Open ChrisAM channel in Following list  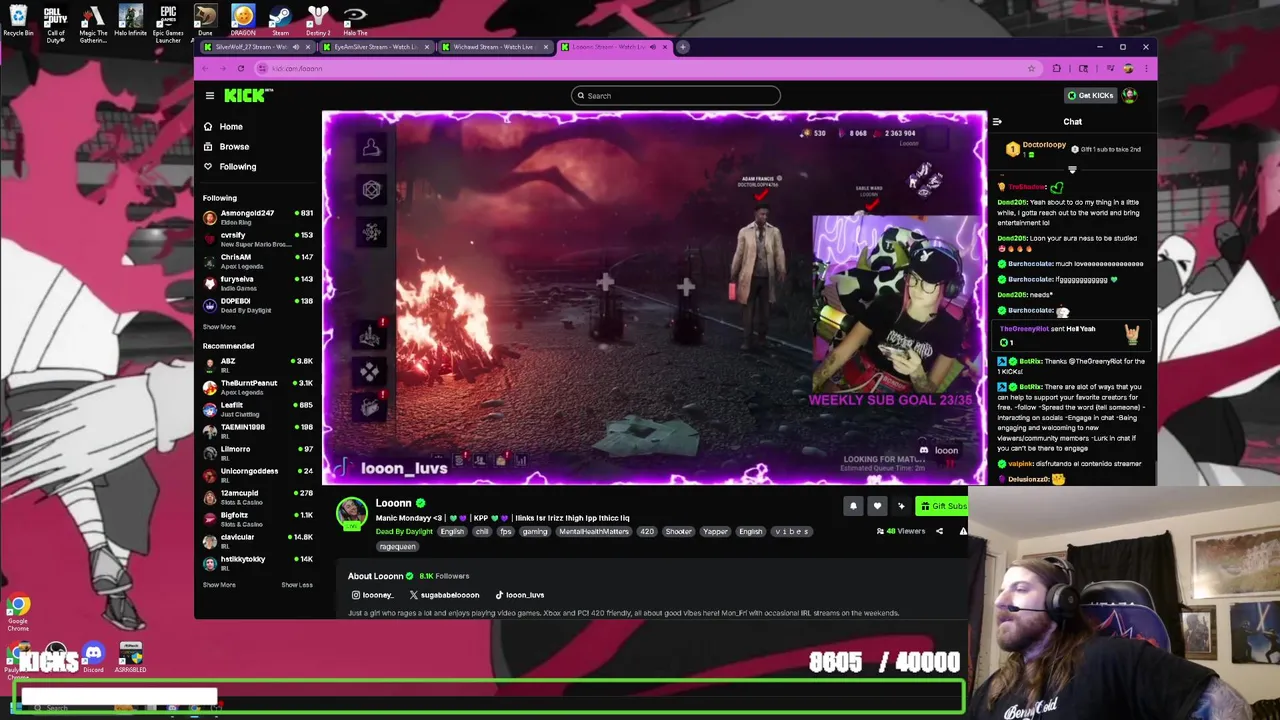pyautogui.click(x=258, y=261)
